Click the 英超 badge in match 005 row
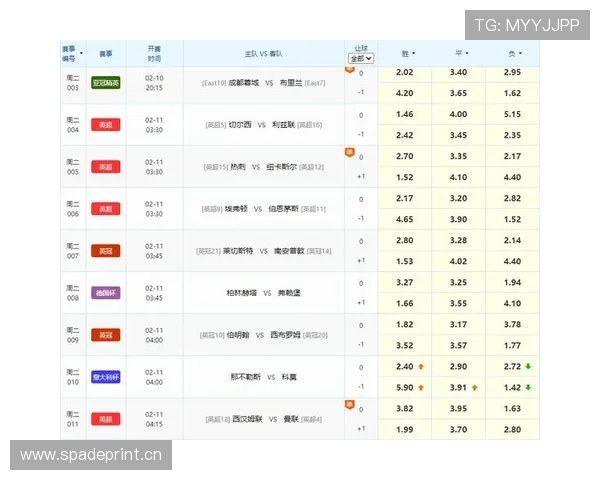 tap(106, 167)
